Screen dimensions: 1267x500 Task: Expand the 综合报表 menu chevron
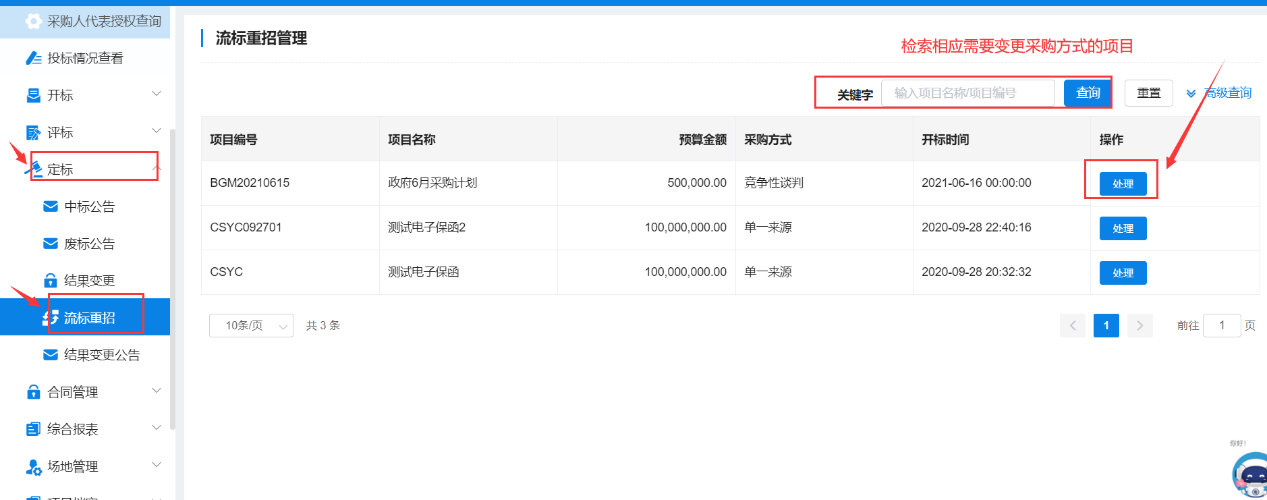click(156, 428)
